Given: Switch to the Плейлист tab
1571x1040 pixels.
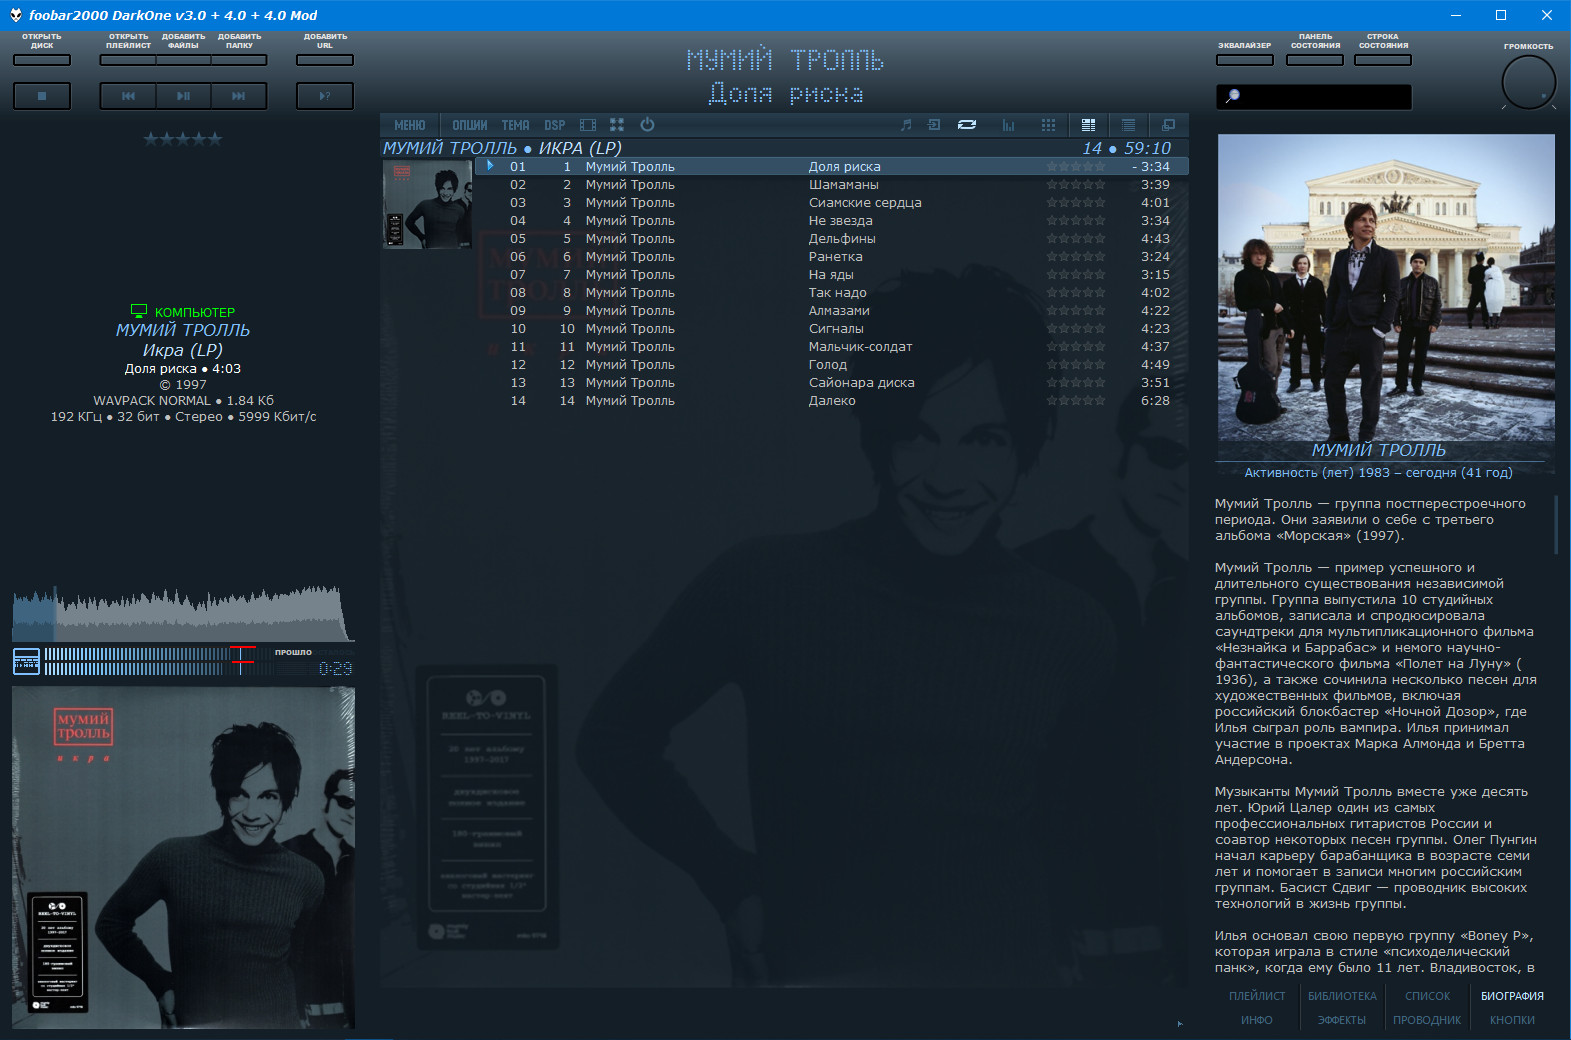Looking at the screenshot, I should tap(1257, 996).
